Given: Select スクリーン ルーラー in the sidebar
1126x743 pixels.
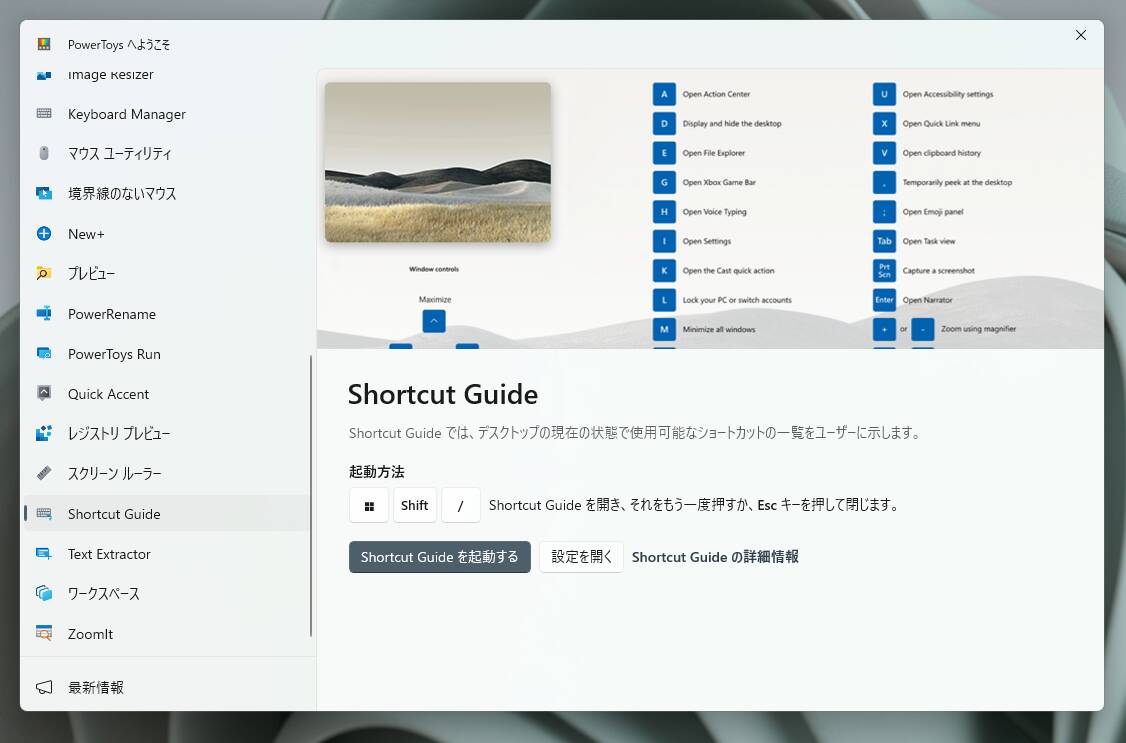Looking at the screenshot, I should (167, 474).
